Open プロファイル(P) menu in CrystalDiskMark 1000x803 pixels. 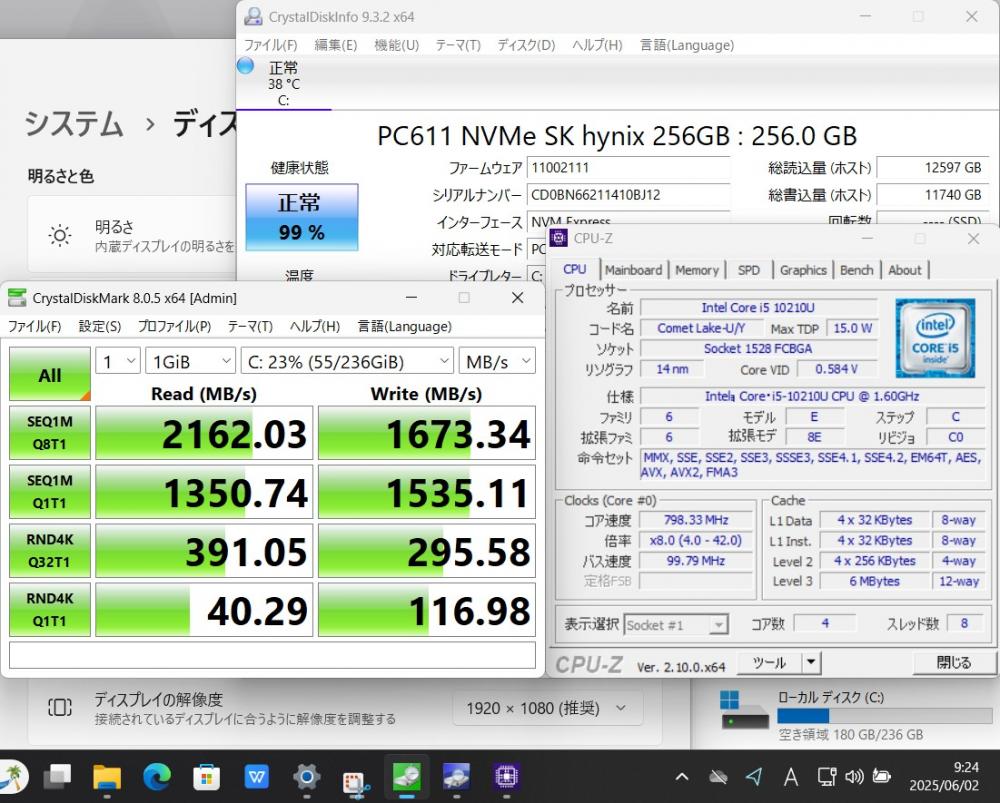point(175,327)
